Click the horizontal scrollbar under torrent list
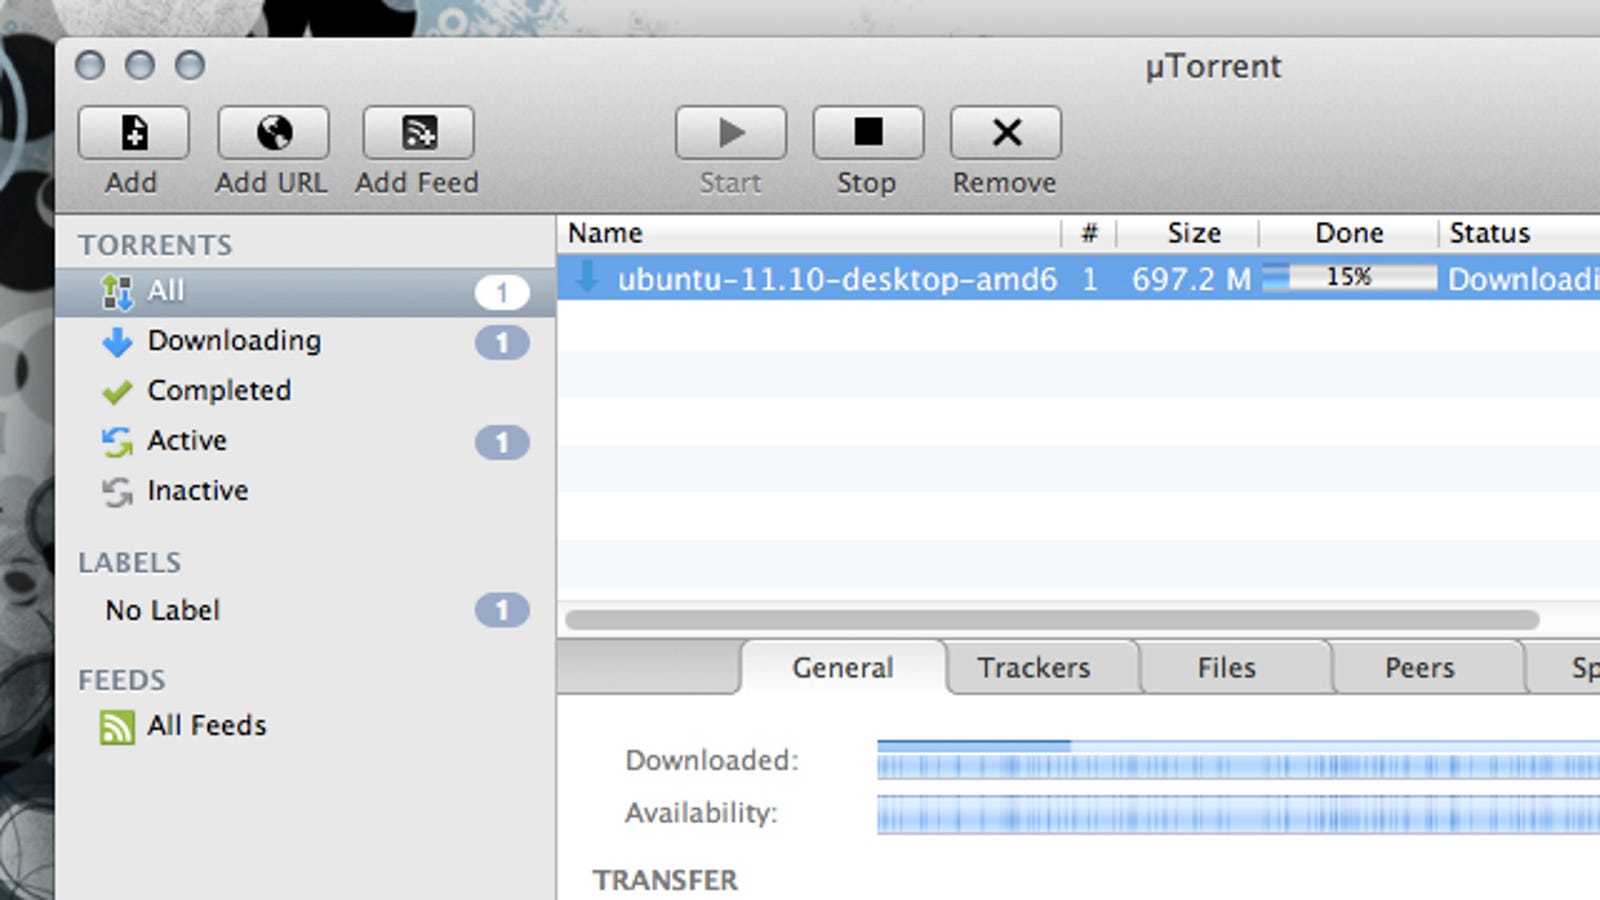This screenshot has width=1600, height=900. 1052,620
